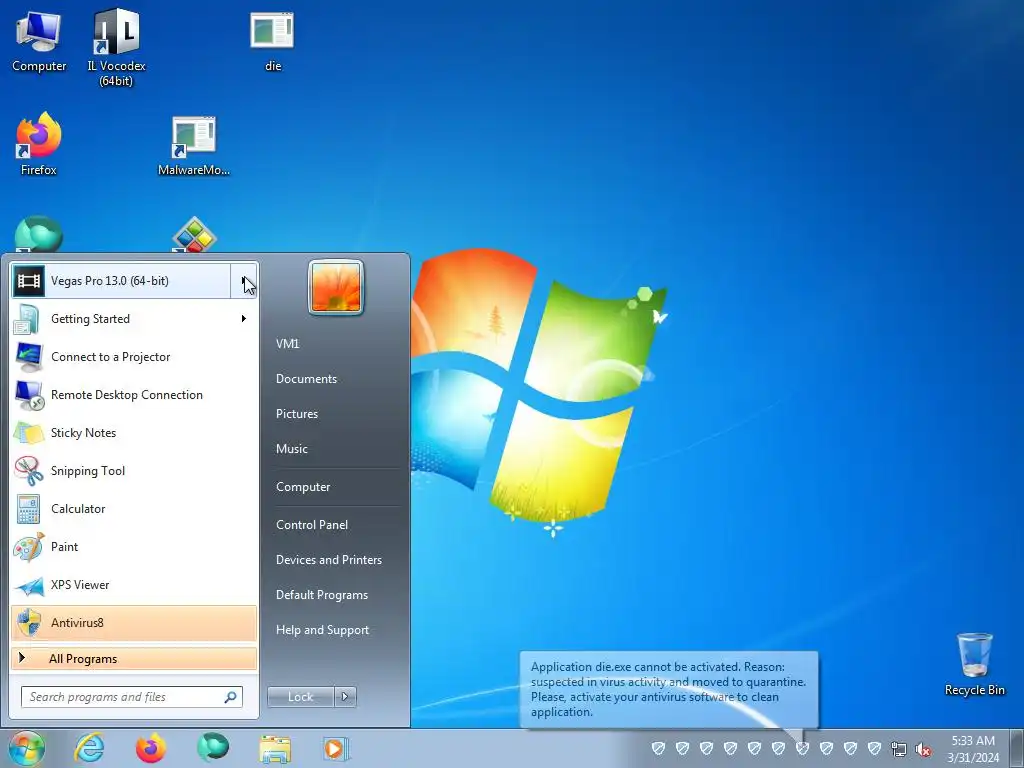Launch Connect to a Projector
This screenshot has width=1024, height=768.
pos(134,357)
